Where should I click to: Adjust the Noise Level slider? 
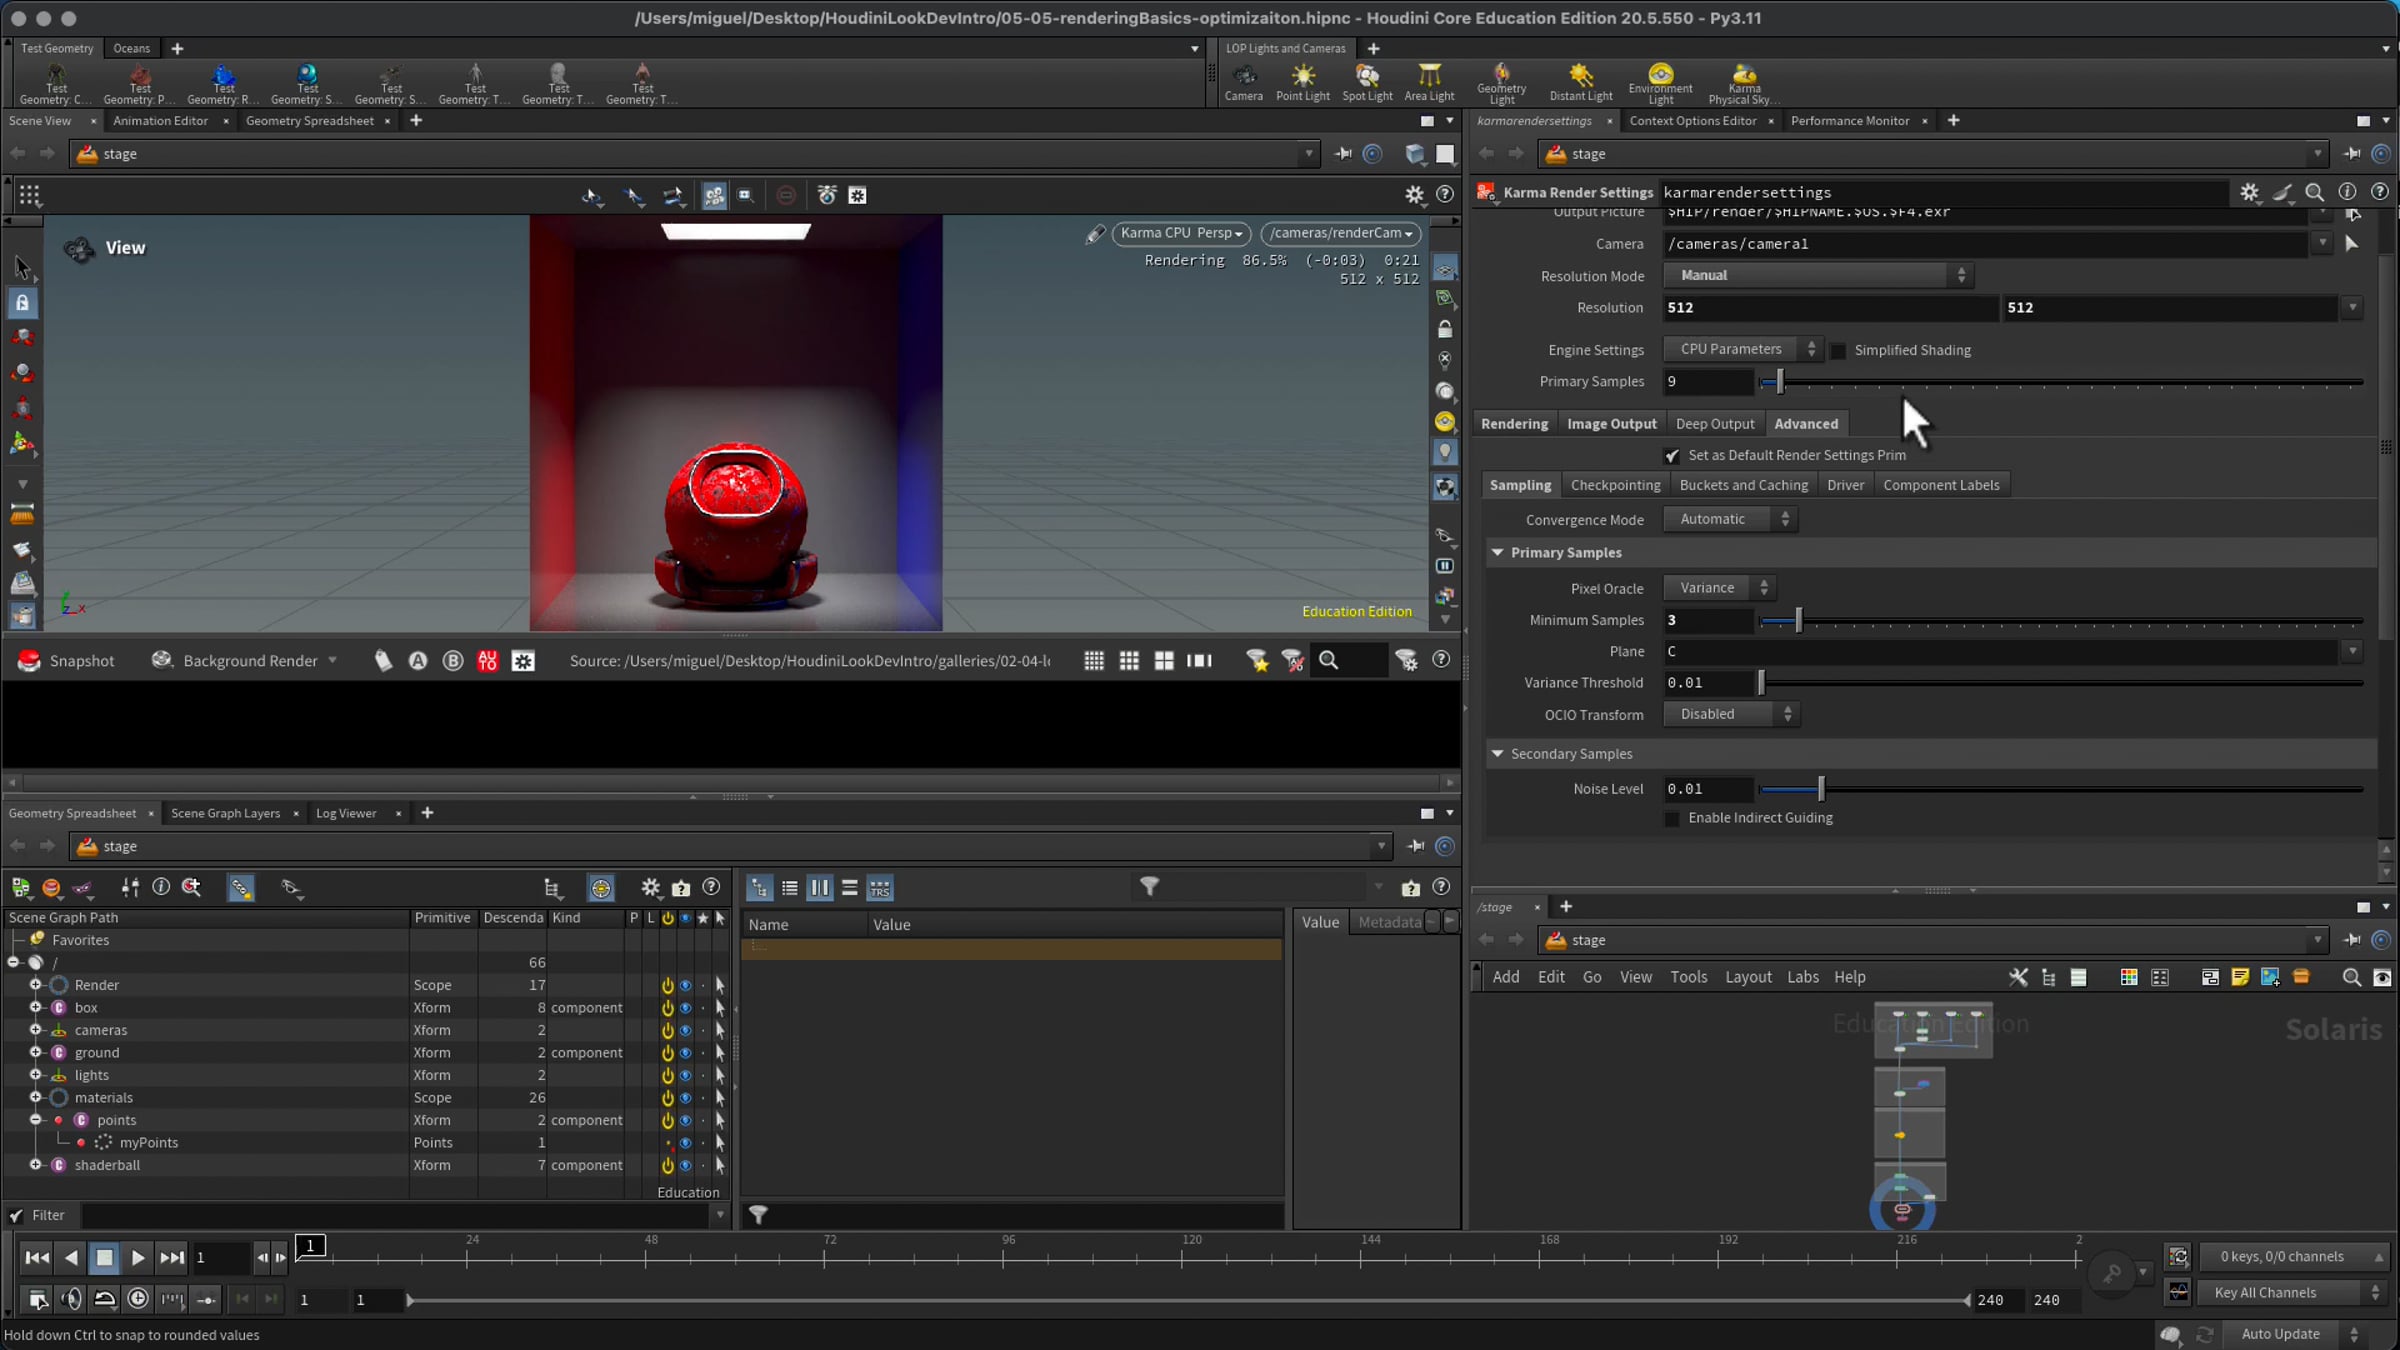click(x=2061, y=789)
